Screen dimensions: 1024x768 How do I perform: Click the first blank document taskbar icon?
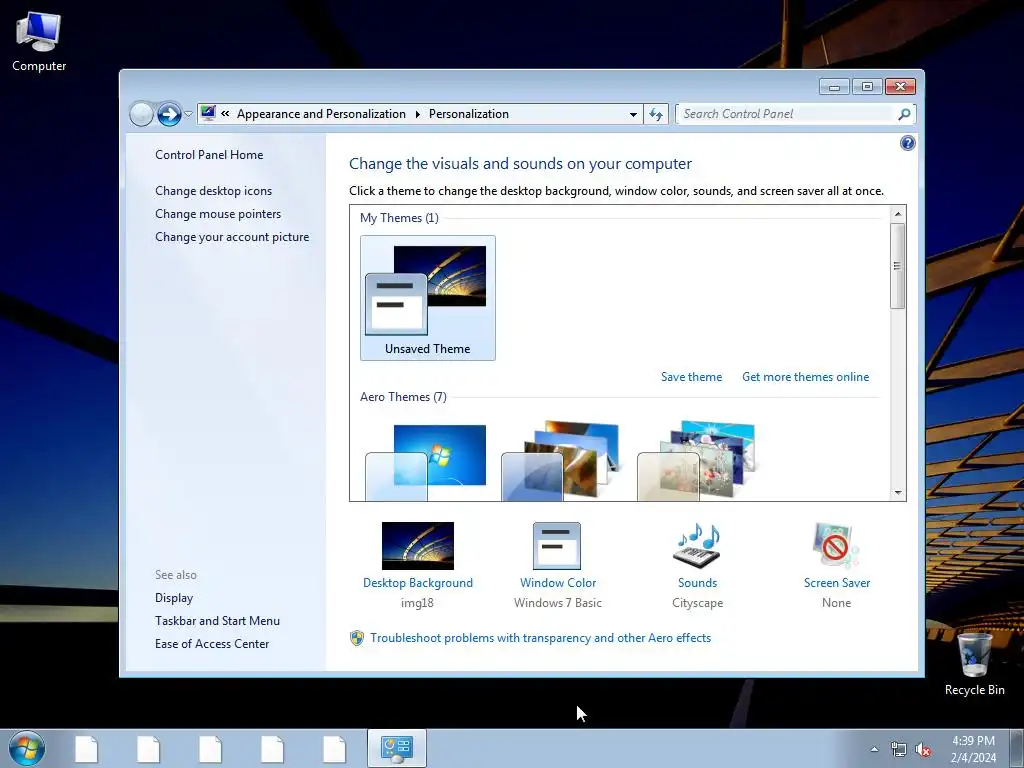[x=86, y=749]
